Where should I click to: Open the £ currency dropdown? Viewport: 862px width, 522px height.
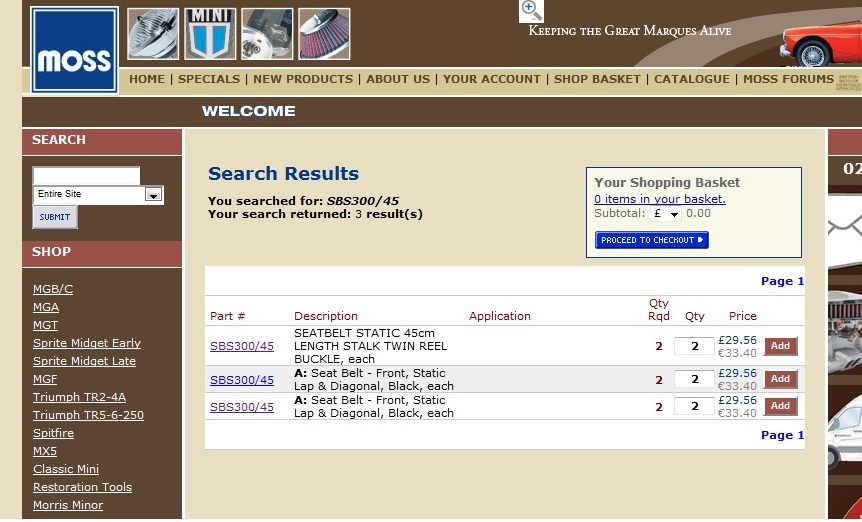[x=666, y=214]
